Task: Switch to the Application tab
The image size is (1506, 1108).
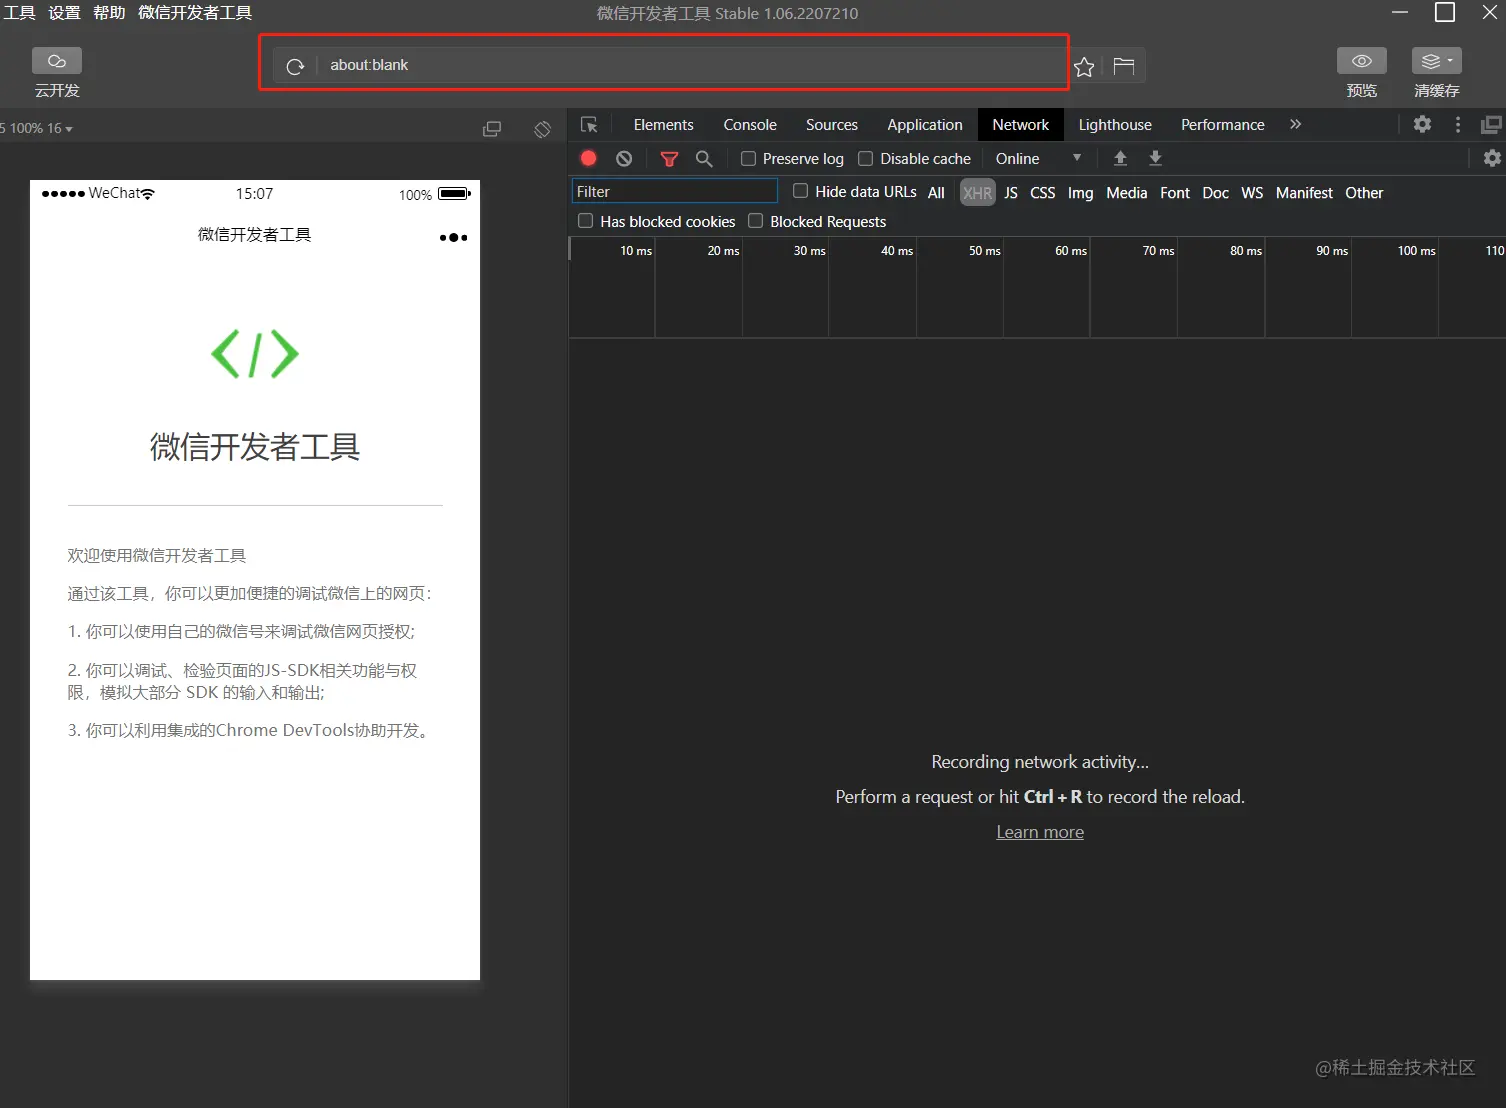Action: (x=925, y=124)
